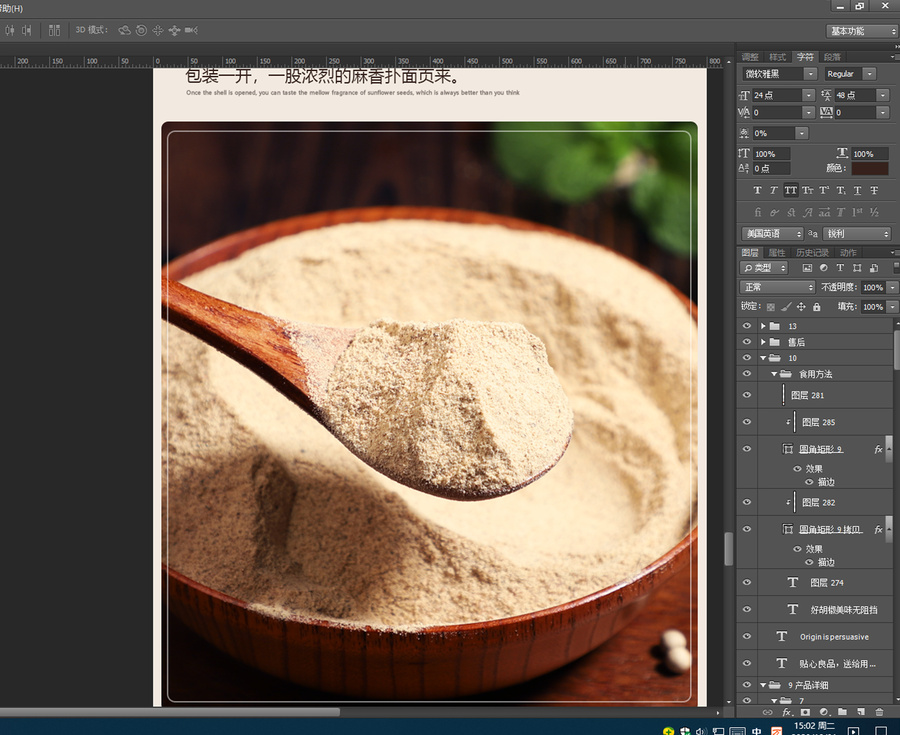Filter layers by pixel layer type

pyautogui.click(x=807, y=268)
